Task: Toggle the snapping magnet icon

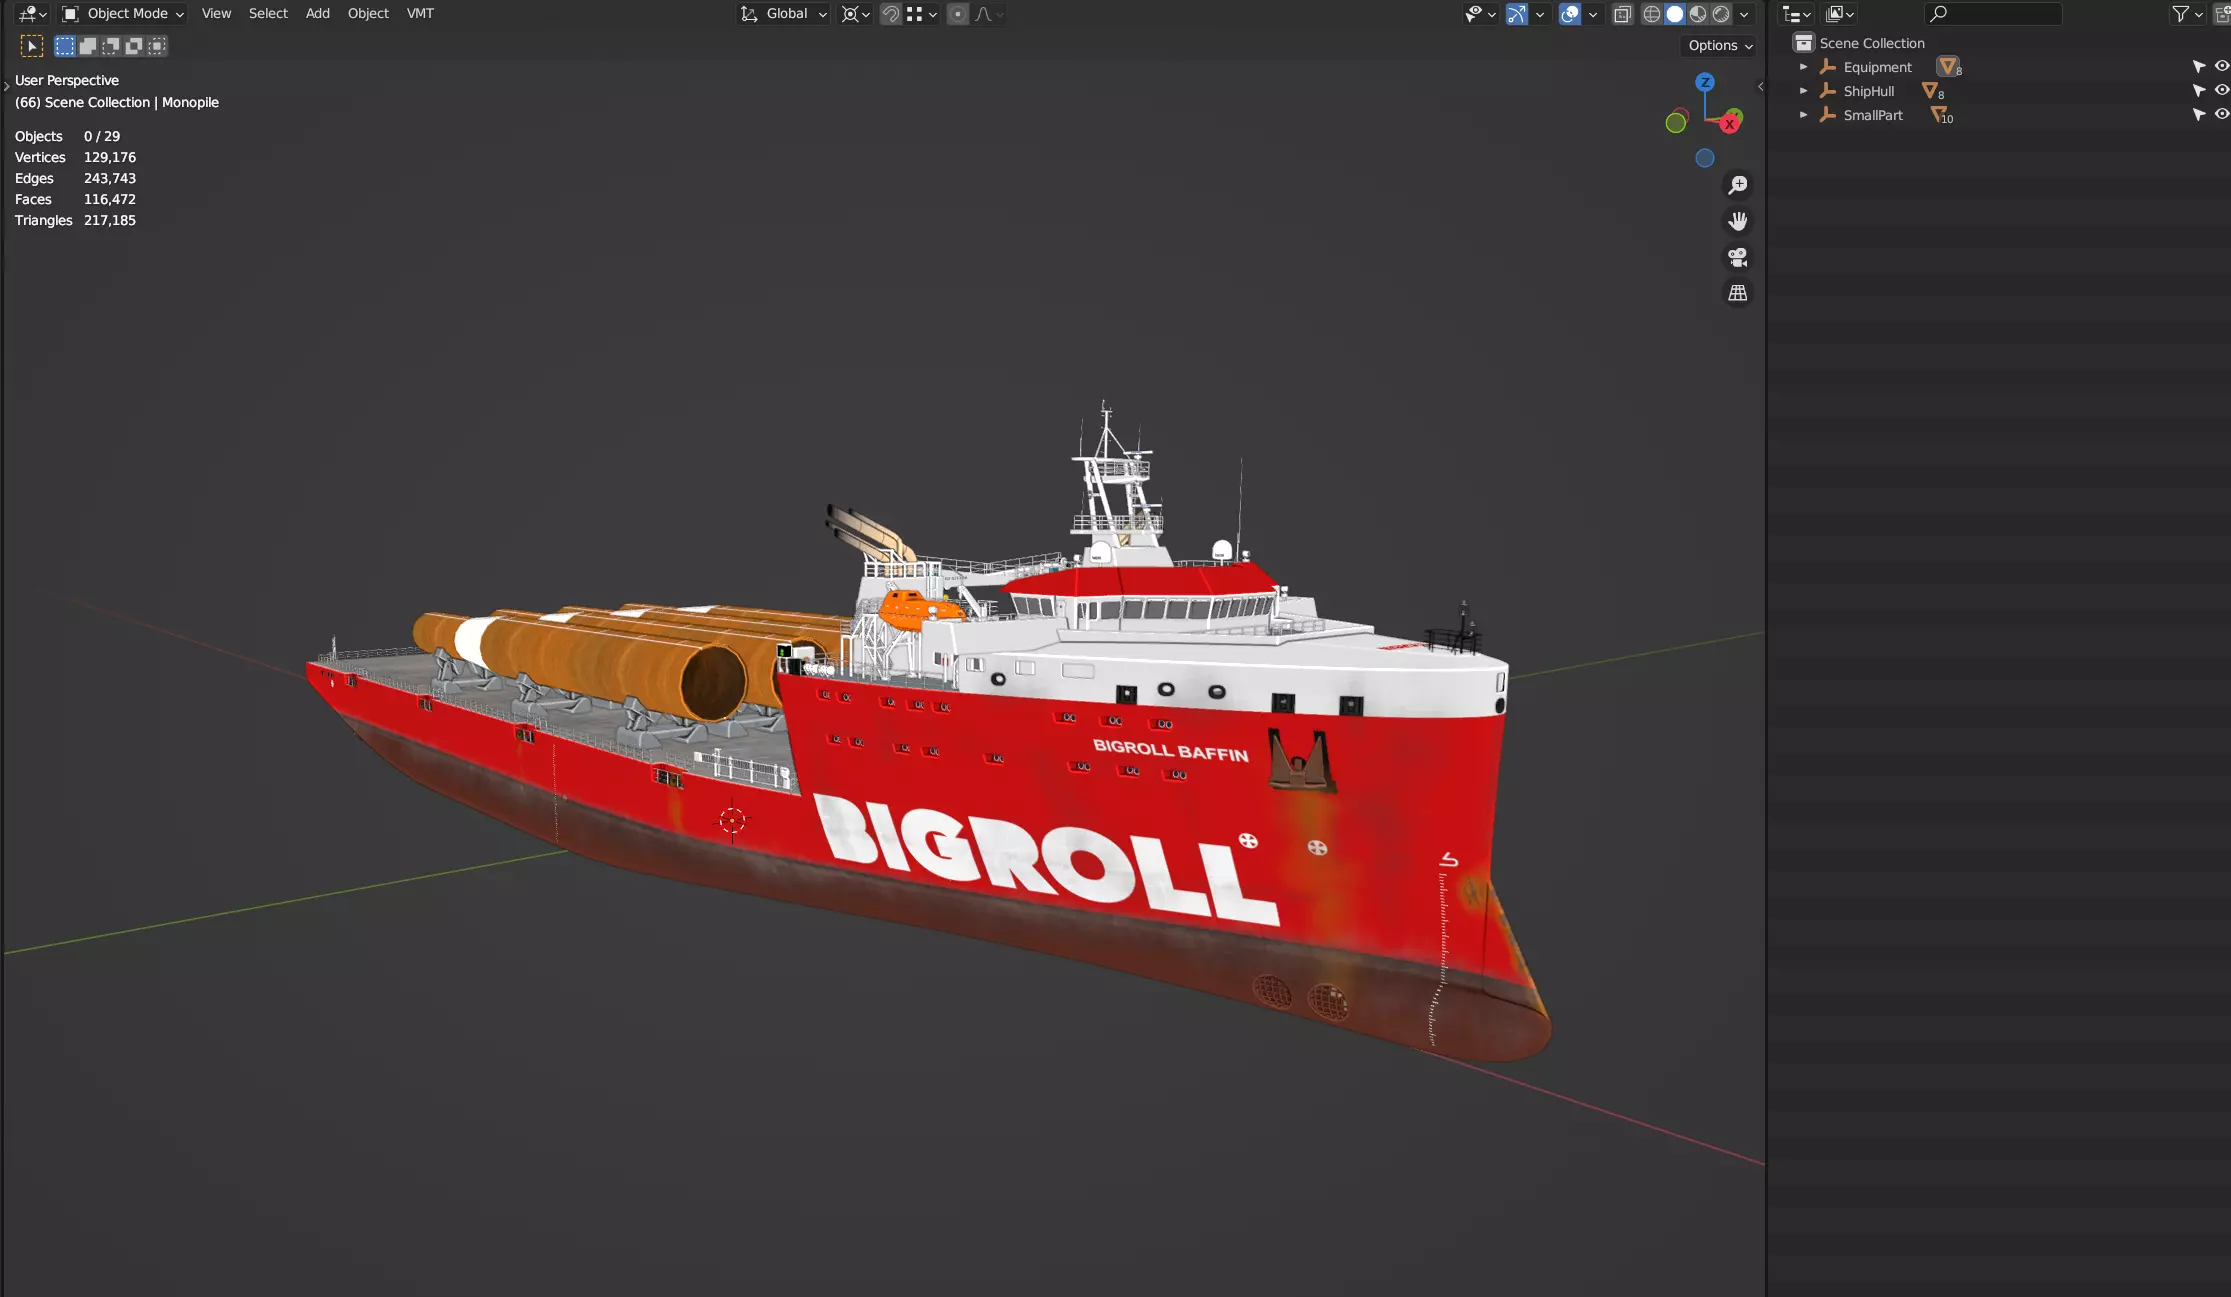Action: [890, 14]
